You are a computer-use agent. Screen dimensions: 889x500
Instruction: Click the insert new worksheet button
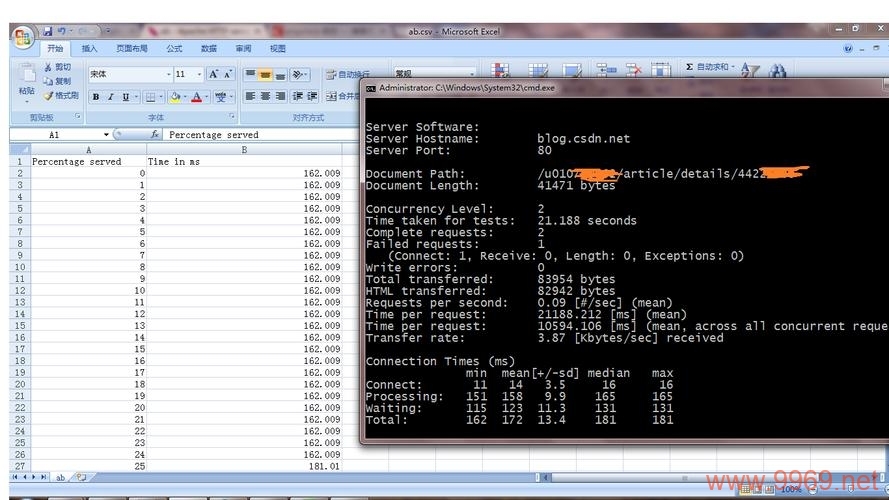[x=81, y=477]
